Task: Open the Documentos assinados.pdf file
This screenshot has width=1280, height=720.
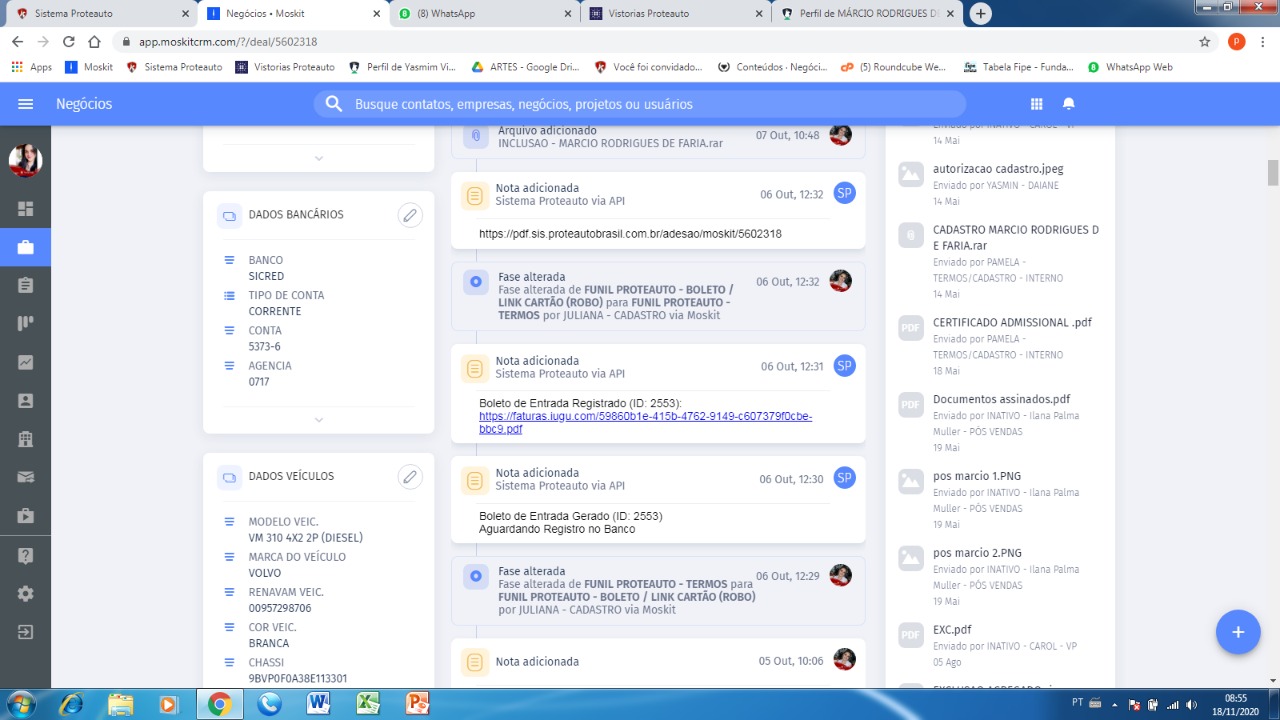Action: click(1001, 399)
